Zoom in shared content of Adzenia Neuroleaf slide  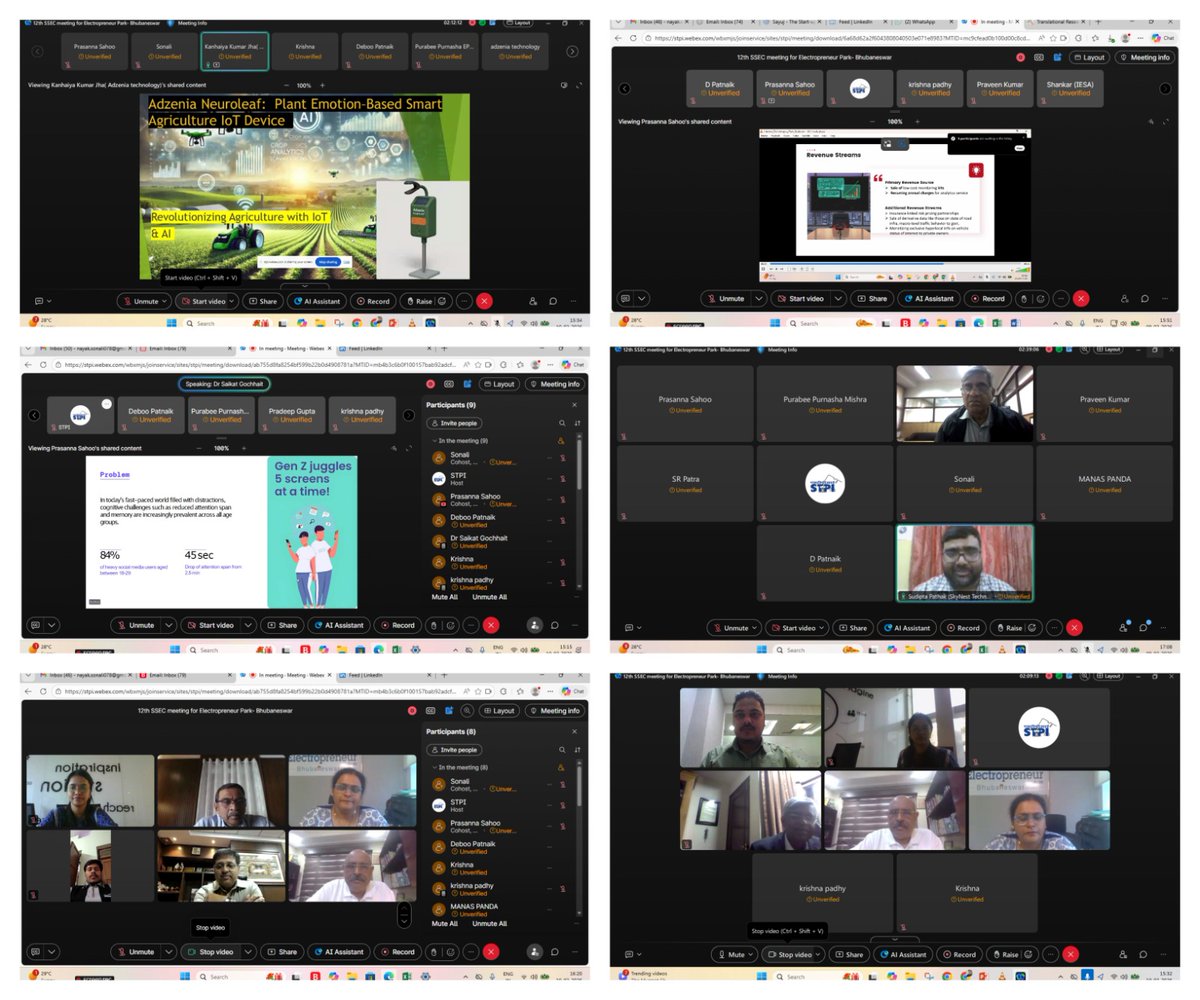tap(322, 86)
